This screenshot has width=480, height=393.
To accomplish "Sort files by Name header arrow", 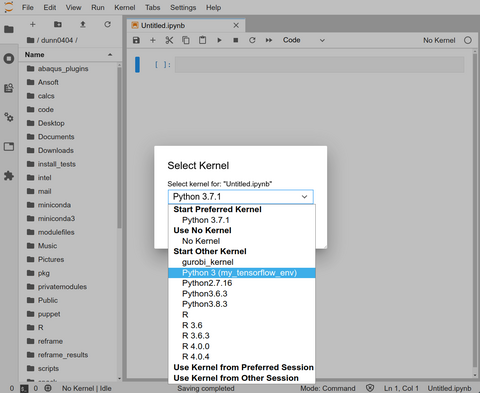I will tap(110, 55).
